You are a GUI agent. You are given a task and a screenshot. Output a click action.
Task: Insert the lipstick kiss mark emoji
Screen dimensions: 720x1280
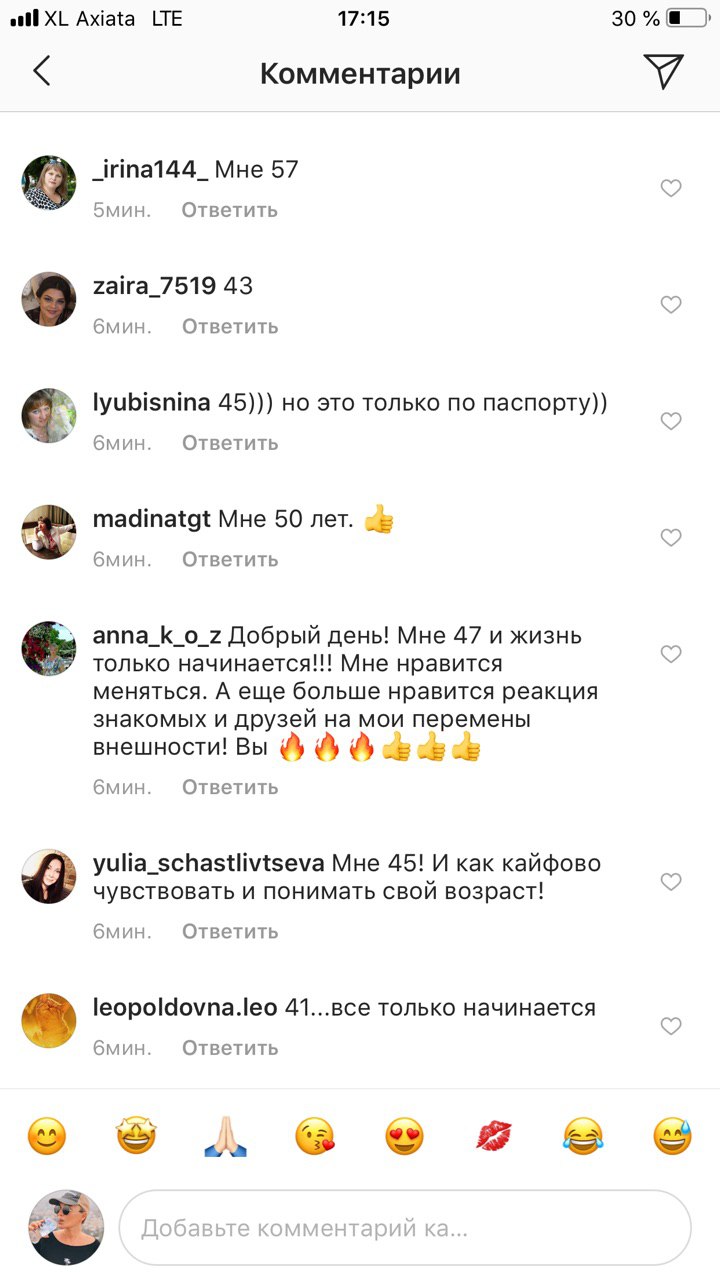point(494,1137)
